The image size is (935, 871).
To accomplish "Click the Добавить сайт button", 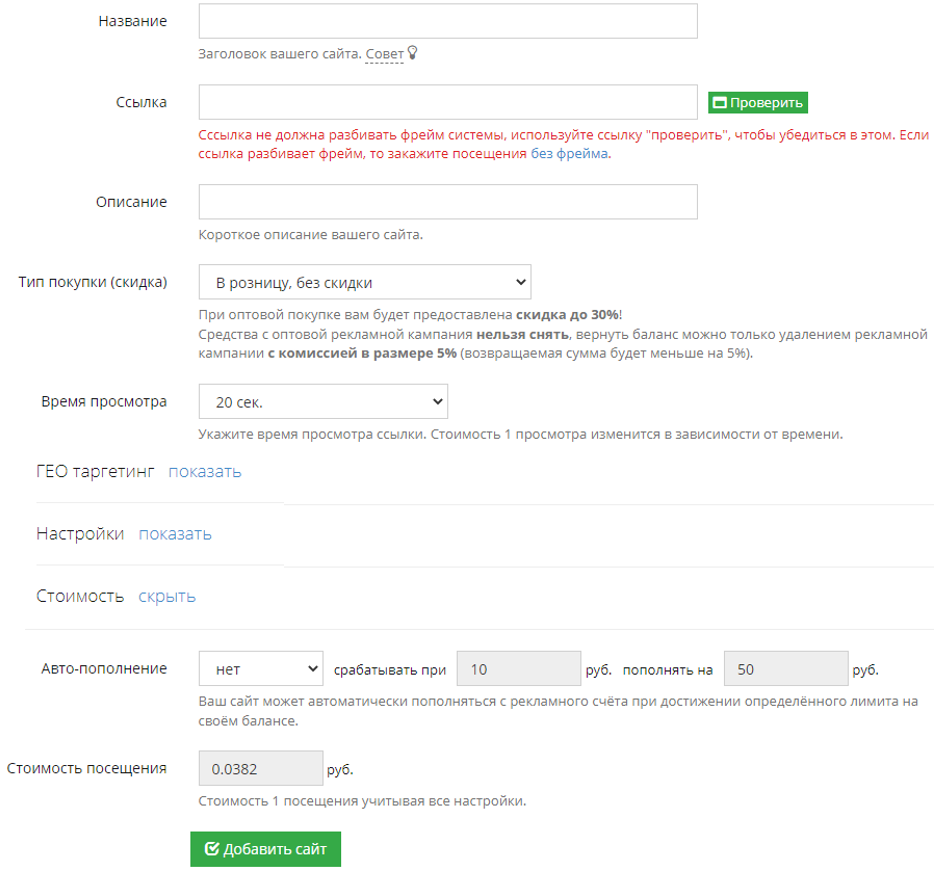I will (265, 848).
